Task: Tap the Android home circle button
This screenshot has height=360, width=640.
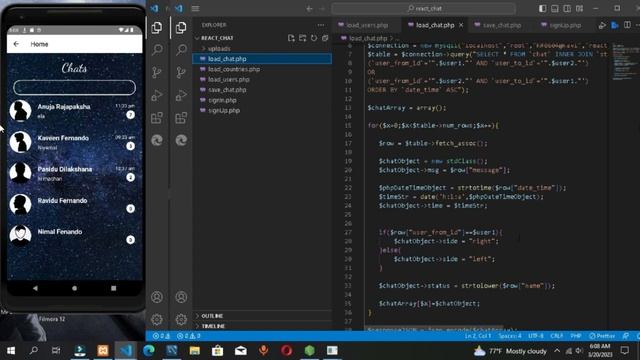Action: click(74, 288)
